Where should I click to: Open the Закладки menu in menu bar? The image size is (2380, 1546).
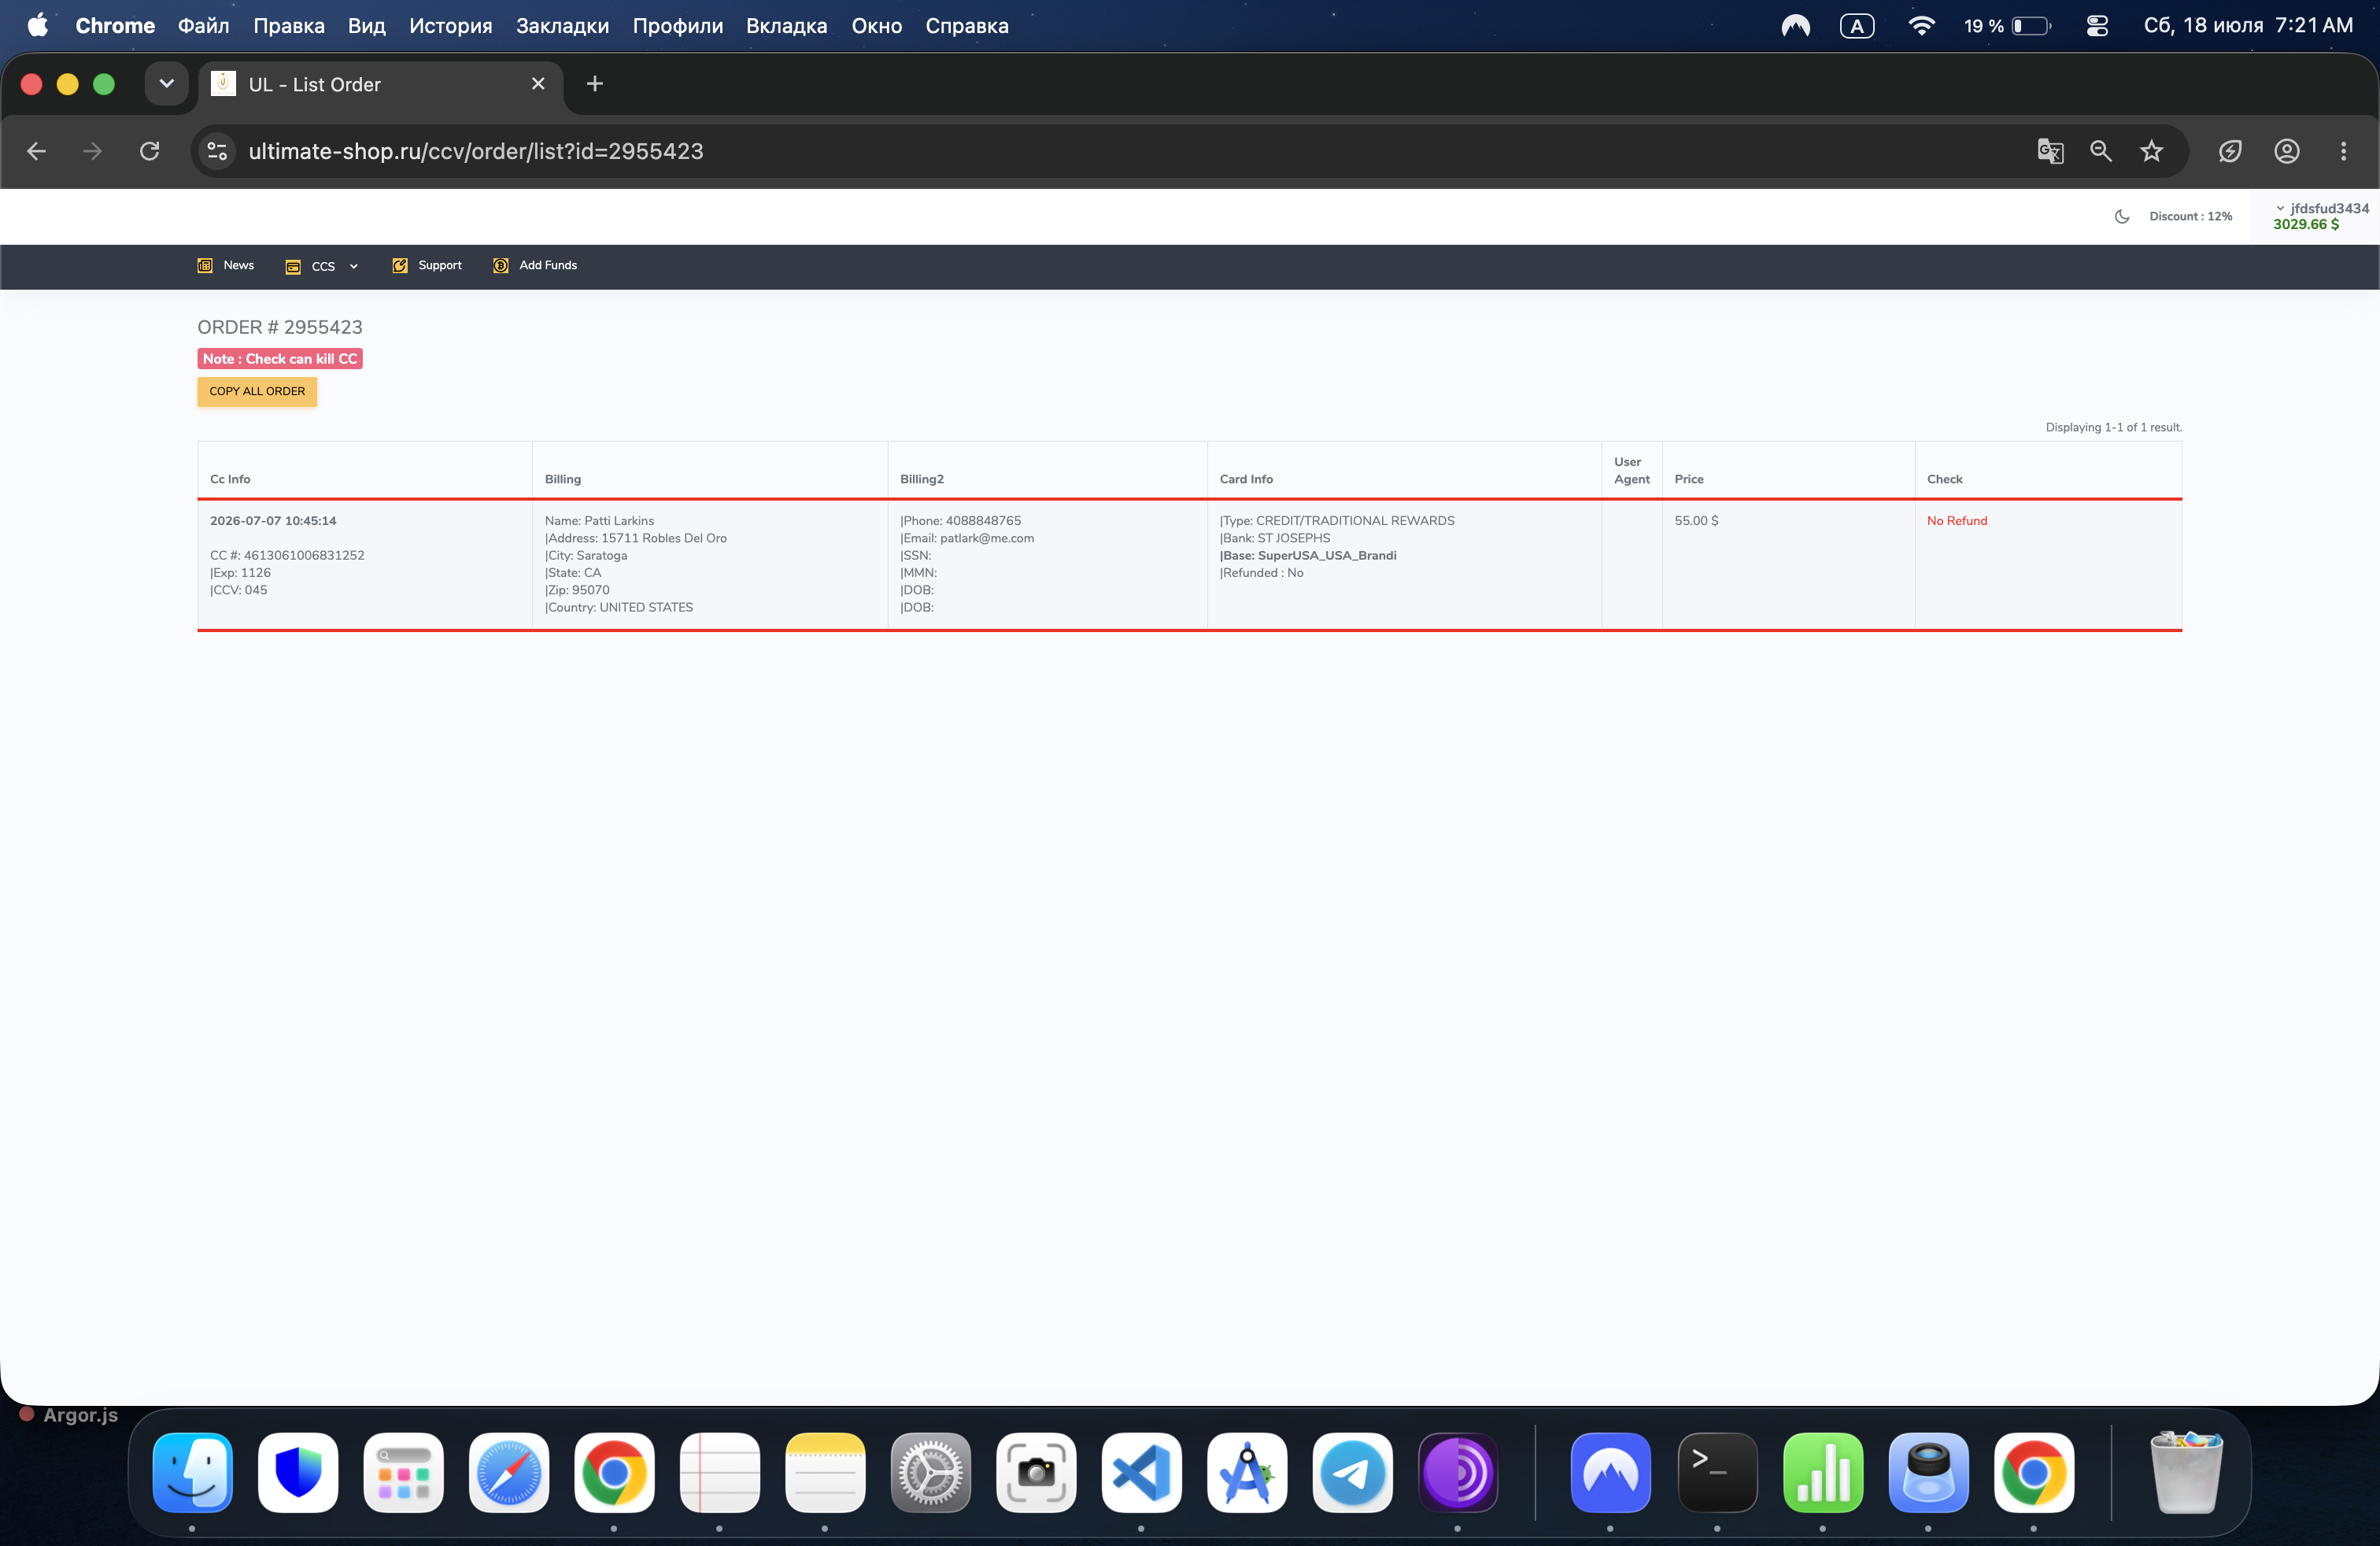[562, 26]
